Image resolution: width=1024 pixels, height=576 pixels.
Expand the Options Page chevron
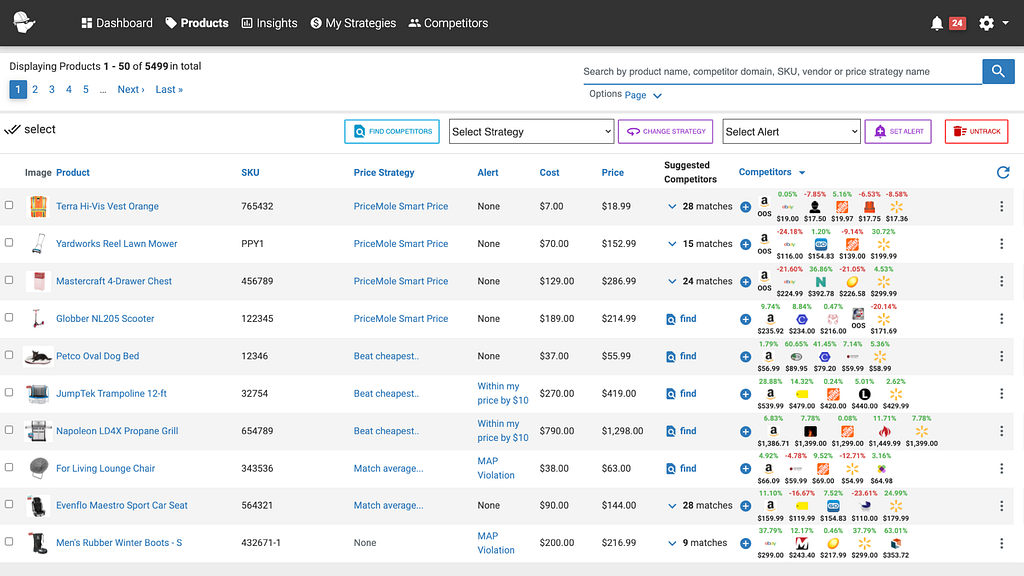pos(658,96)
